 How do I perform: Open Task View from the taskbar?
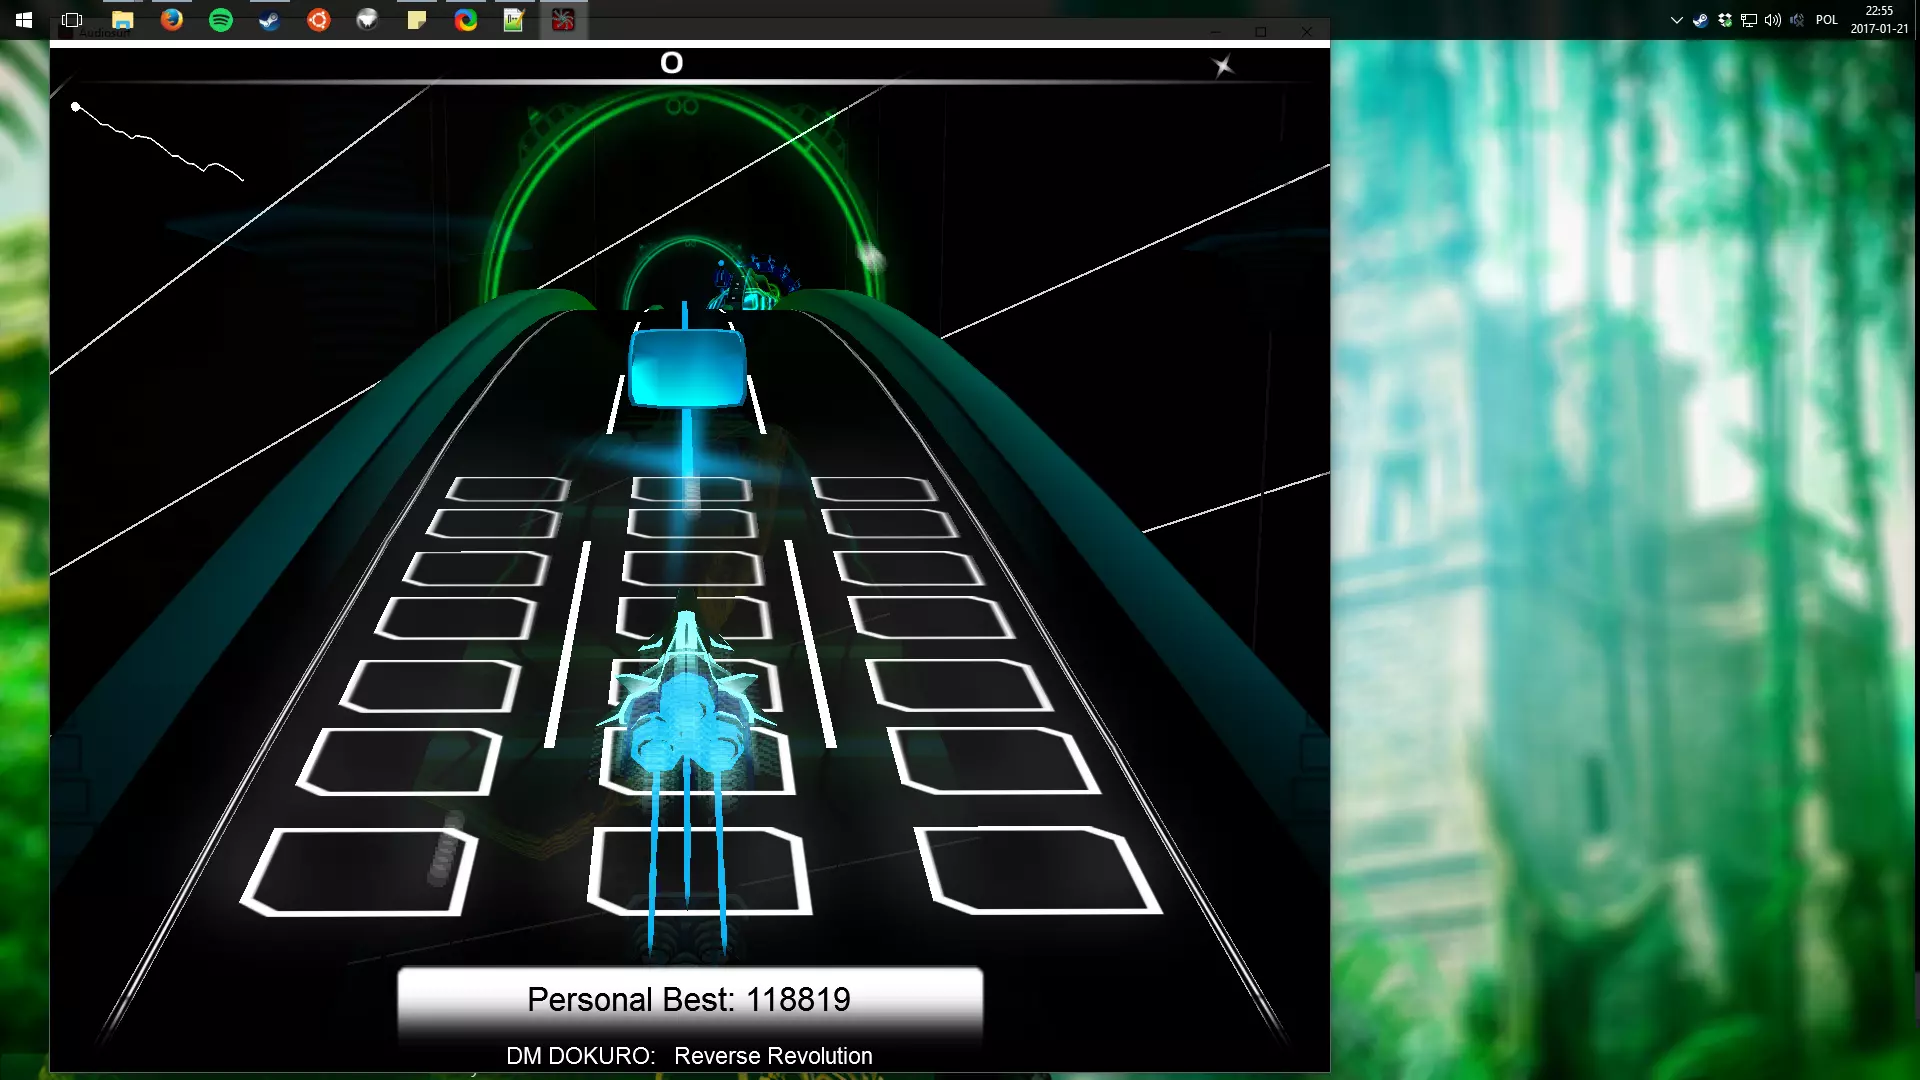[72, 20]
